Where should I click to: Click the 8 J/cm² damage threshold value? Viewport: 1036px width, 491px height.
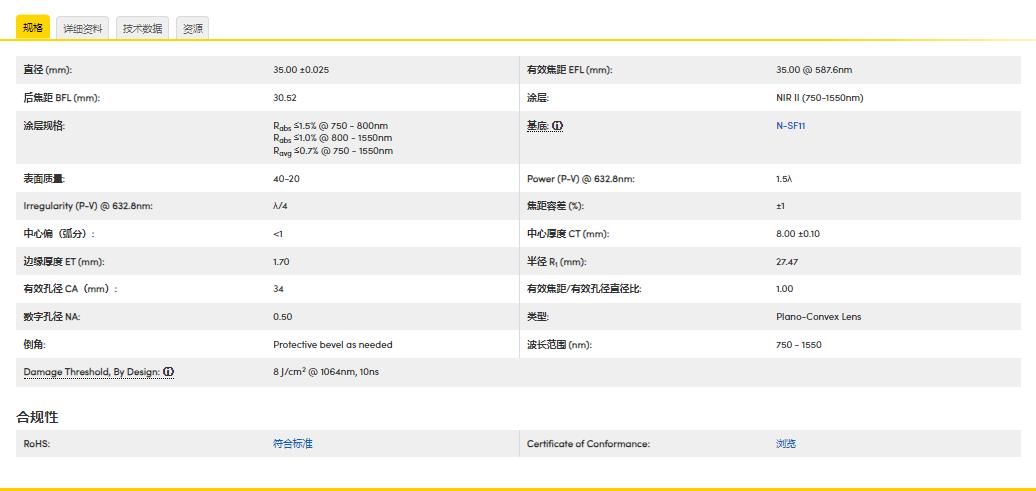tap(325, 372)
